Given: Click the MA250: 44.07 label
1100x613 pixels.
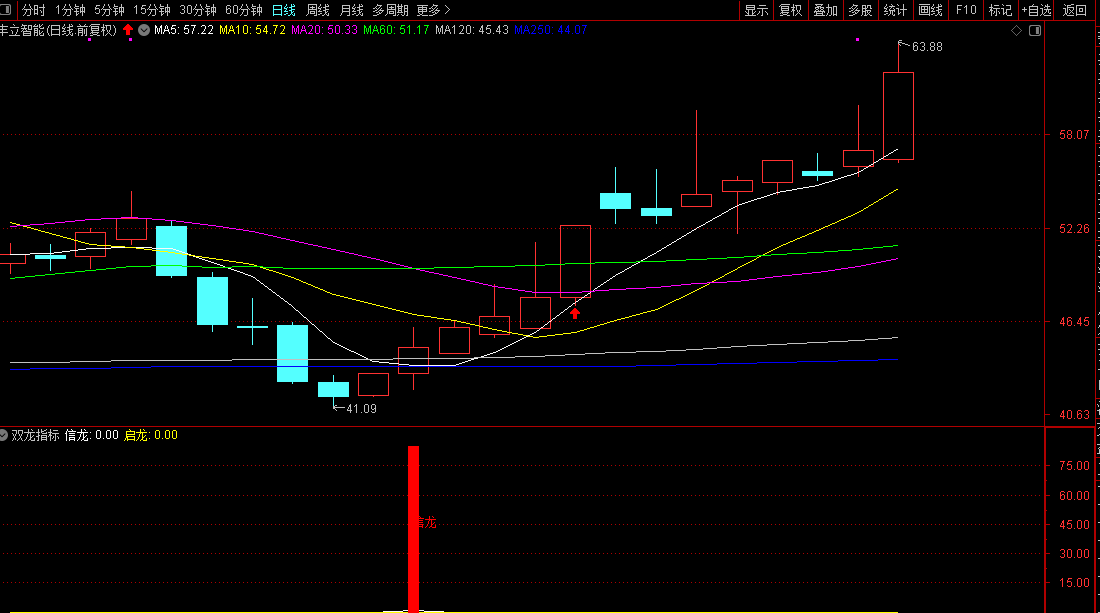Looking at the screenshot, I should pyautogui.click(x=551, y=30).
